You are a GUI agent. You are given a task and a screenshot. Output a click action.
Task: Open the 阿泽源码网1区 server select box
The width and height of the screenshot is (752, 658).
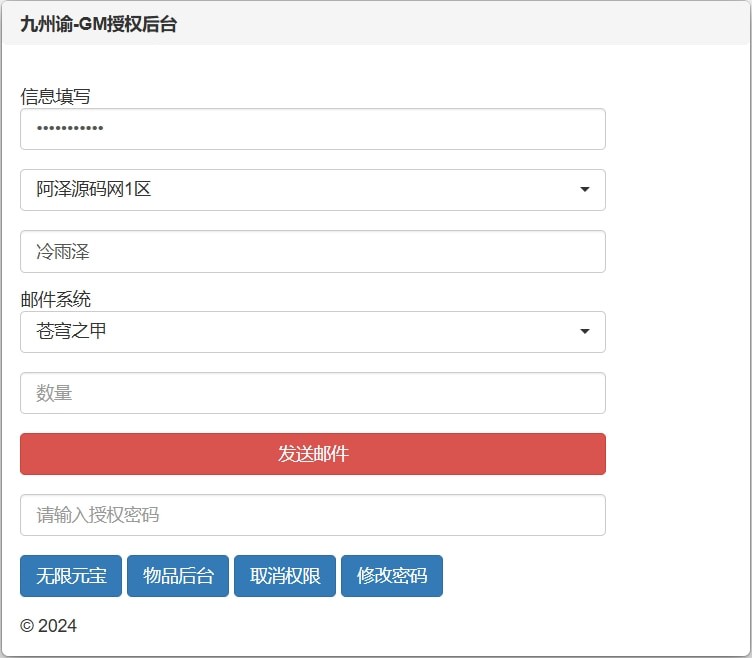(x=312, y=190)
